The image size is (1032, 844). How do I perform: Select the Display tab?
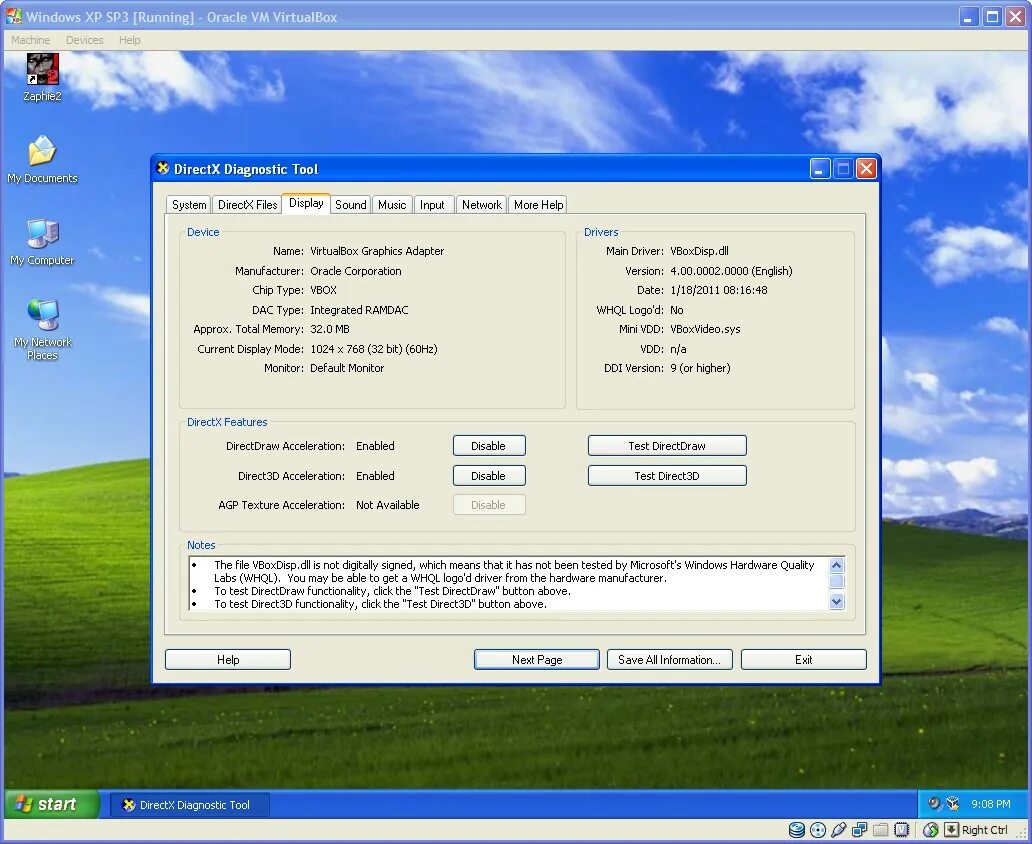point(306,203)
